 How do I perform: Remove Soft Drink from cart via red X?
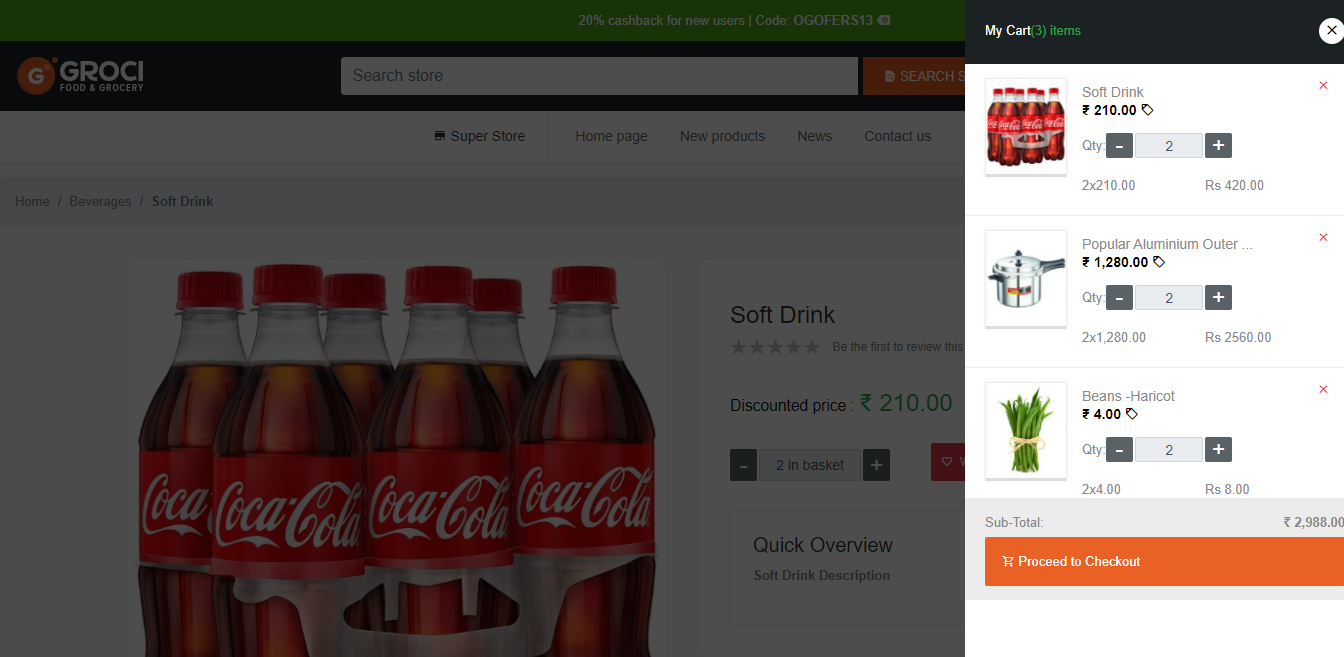tap(1323, 86)
